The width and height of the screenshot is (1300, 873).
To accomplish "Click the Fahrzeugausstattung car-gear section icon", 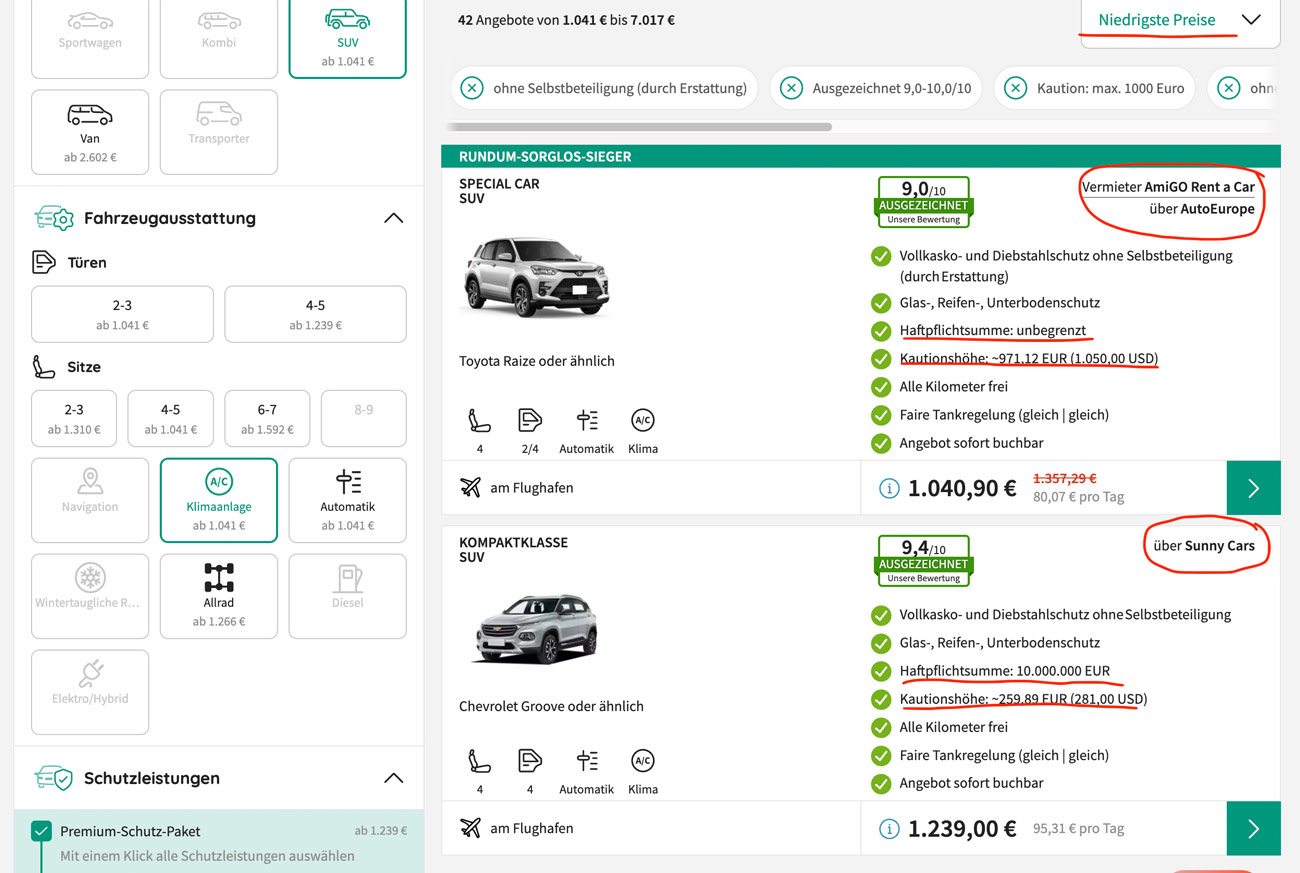I will pyautogui.click(x=54, y=218).
